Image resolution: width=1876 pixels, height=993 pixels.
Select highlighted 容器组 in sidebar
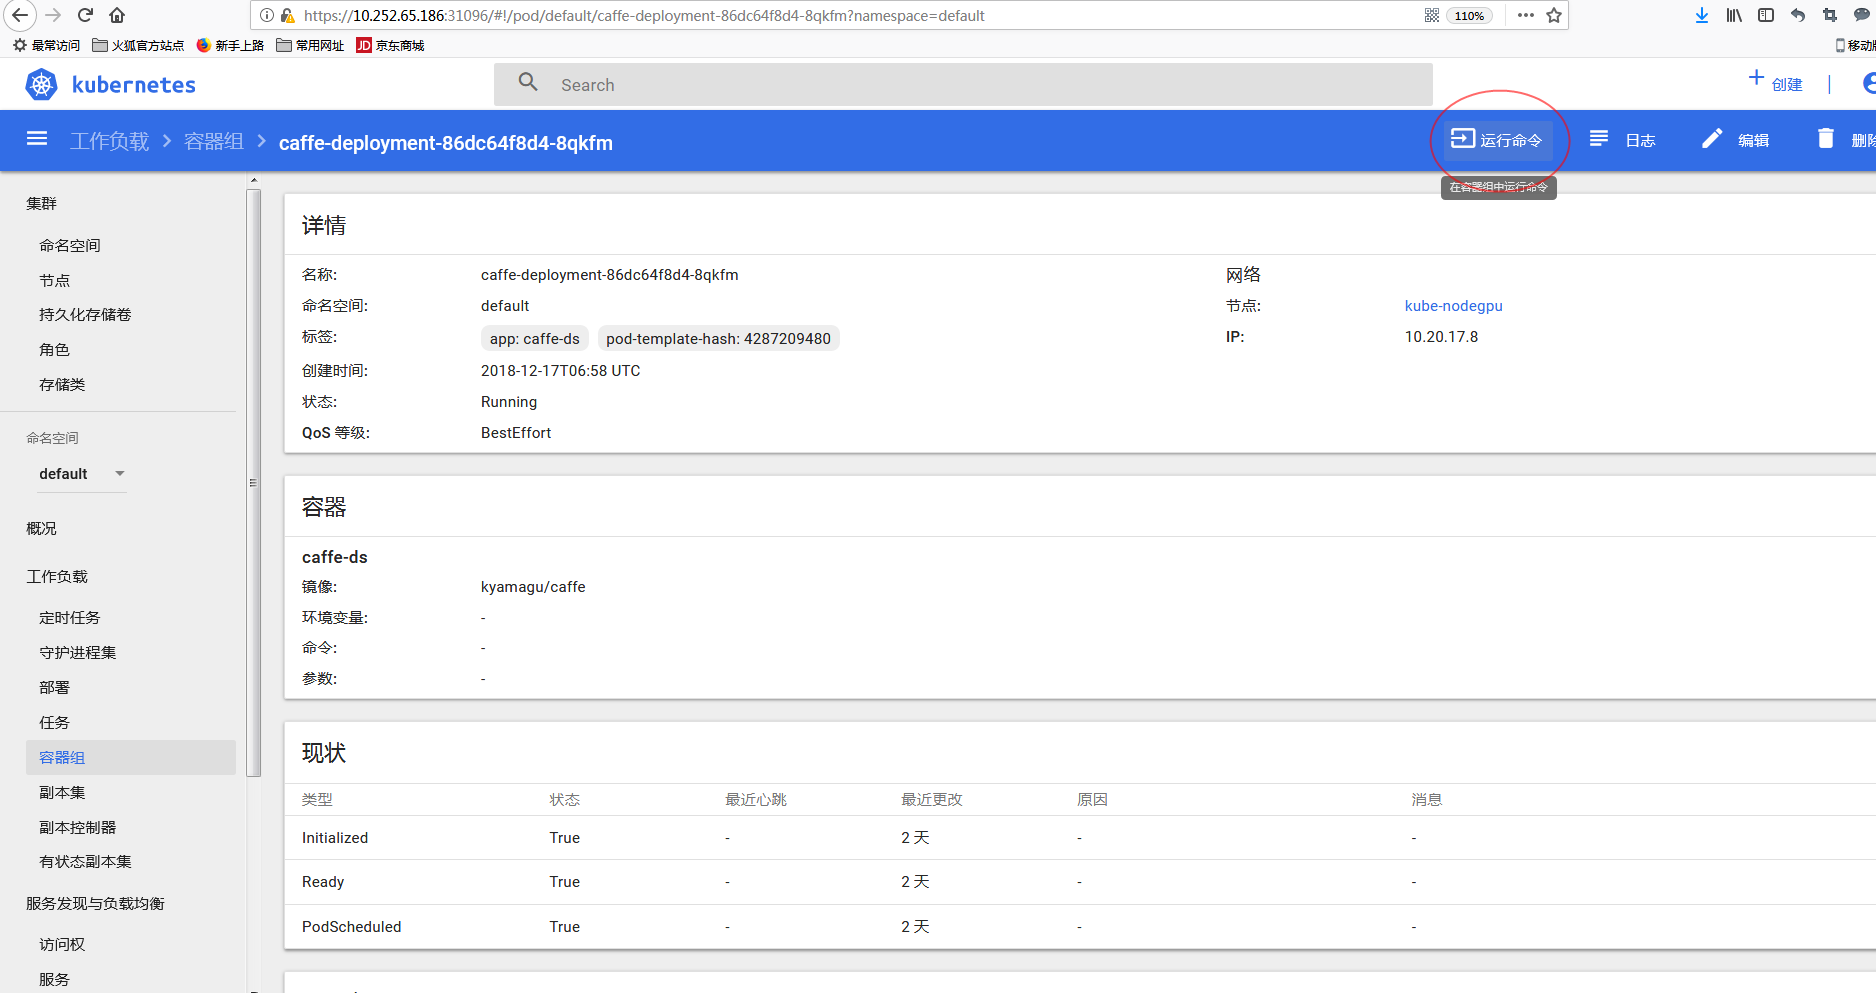[x=131, y=757]
